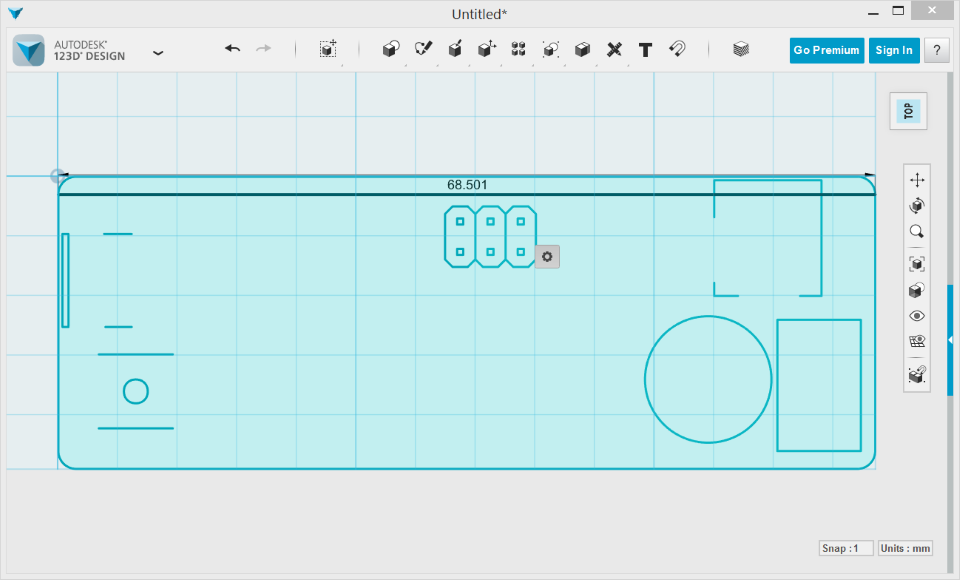Open the Primitives tool menu
Image resolution: width=960 pixels, height=580 pixels.
click(x=391, y=49)
